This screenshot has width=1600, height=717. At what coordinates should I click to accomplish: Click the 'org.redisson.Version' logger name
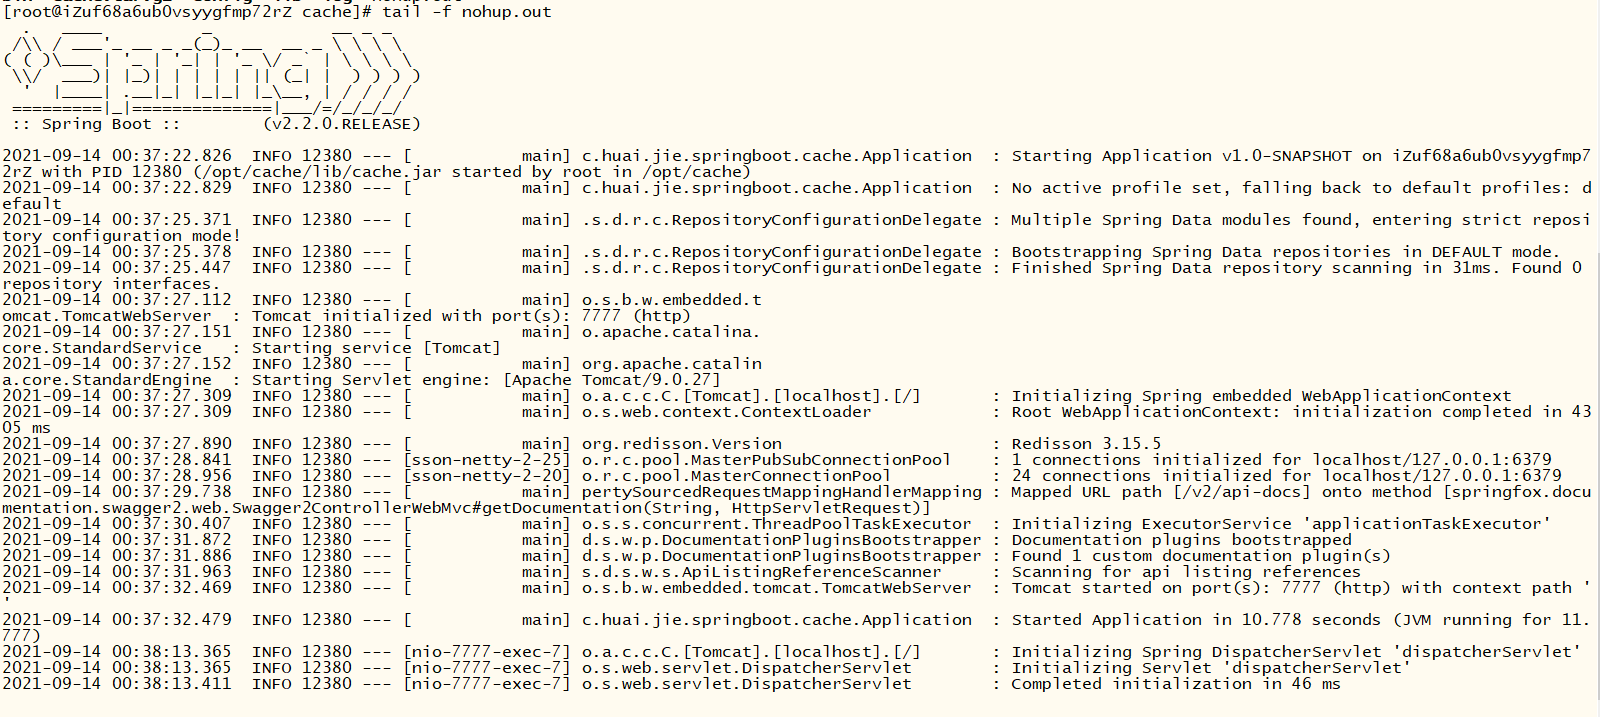(x=682, y=444)
